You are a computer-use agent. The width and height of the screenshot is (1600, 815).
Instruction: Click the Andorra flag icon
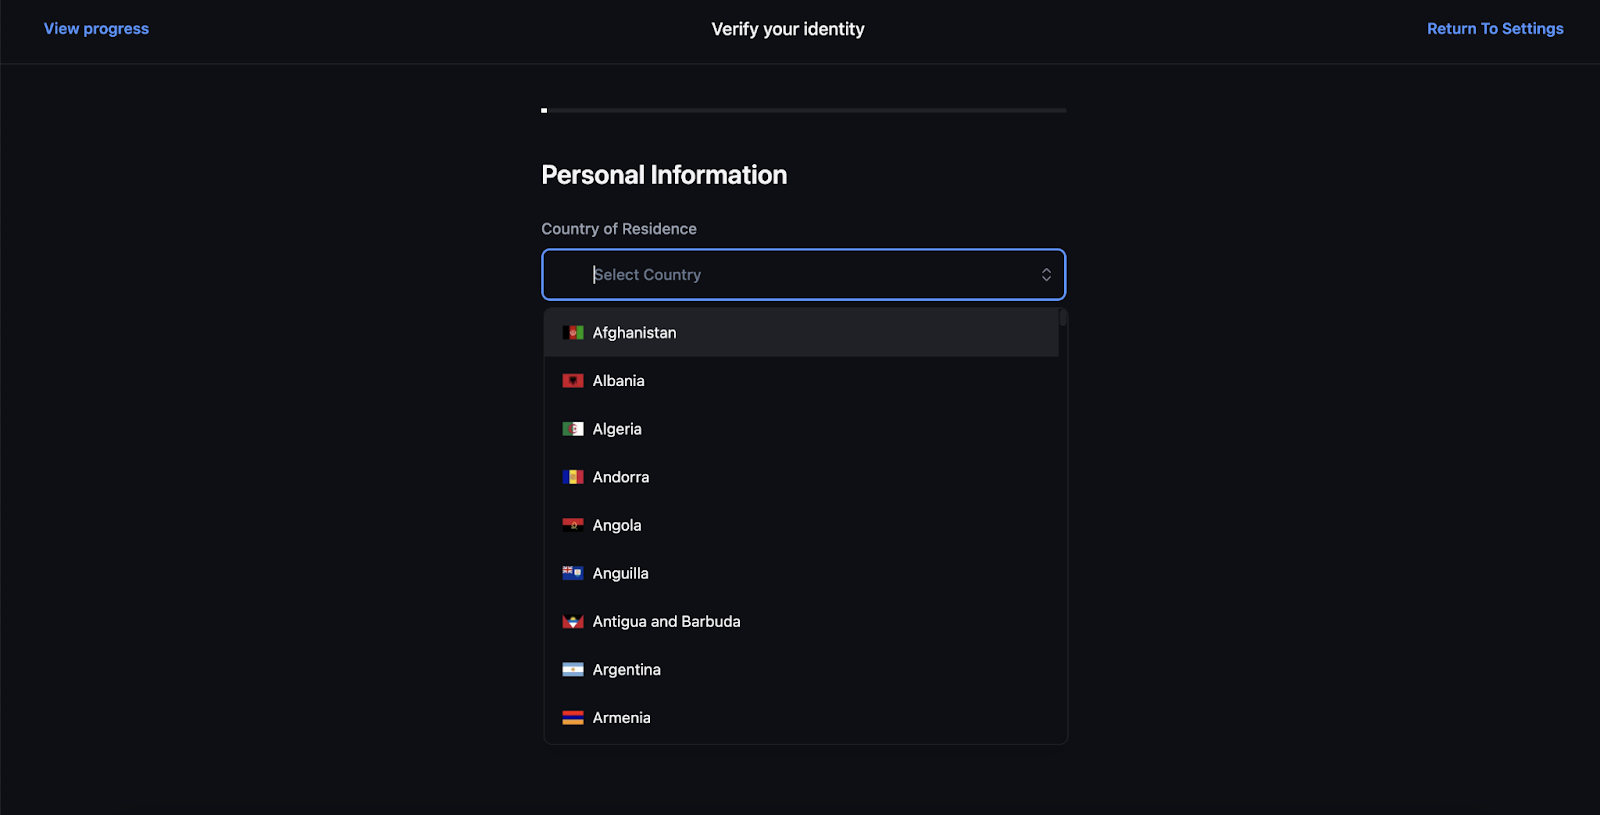pos(572,477)
